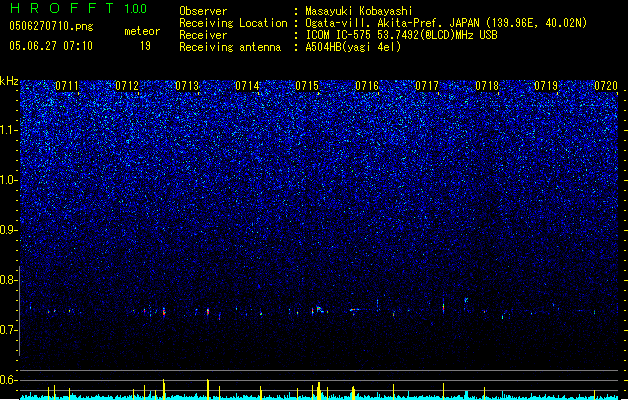Click the 0.9 kHz axis tick label
This screenshot has height=400, width=629.
pos(8,230)
